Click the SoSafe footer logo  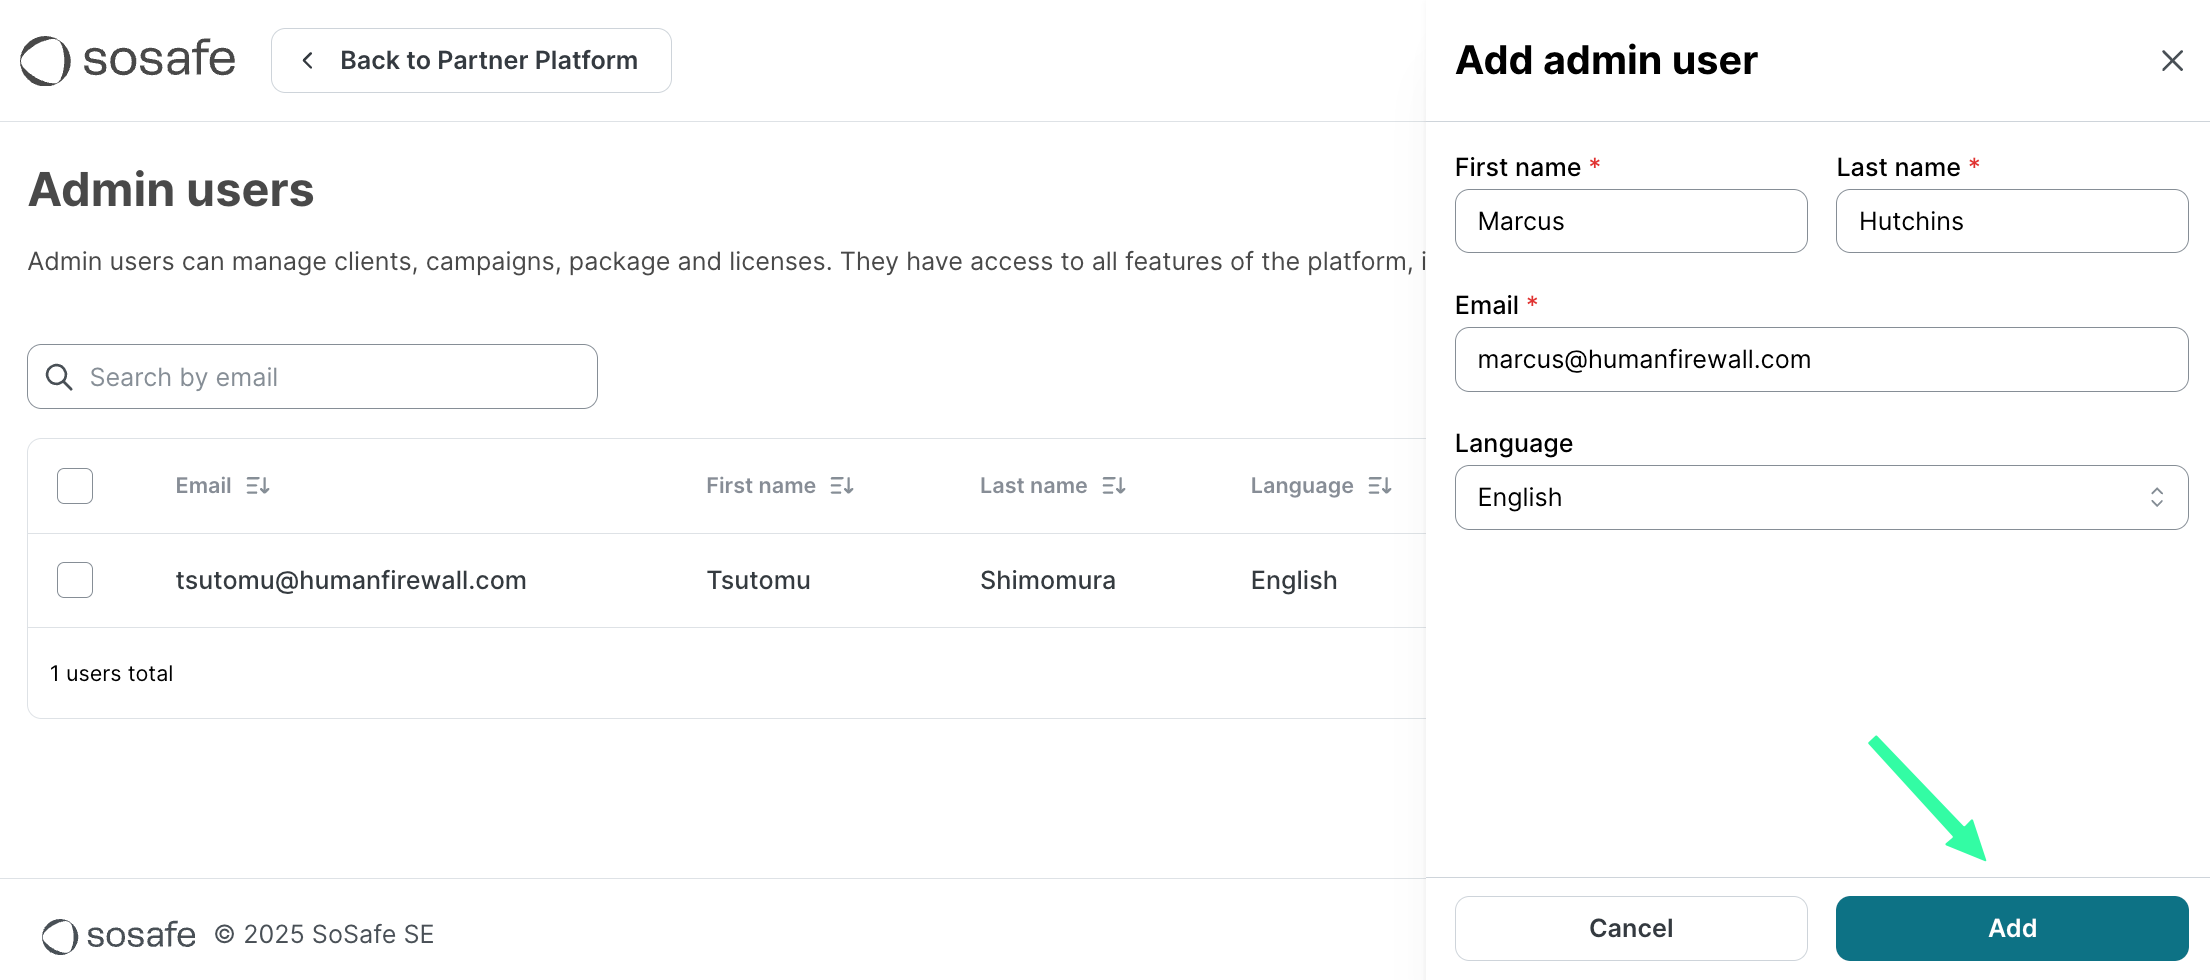119,935
